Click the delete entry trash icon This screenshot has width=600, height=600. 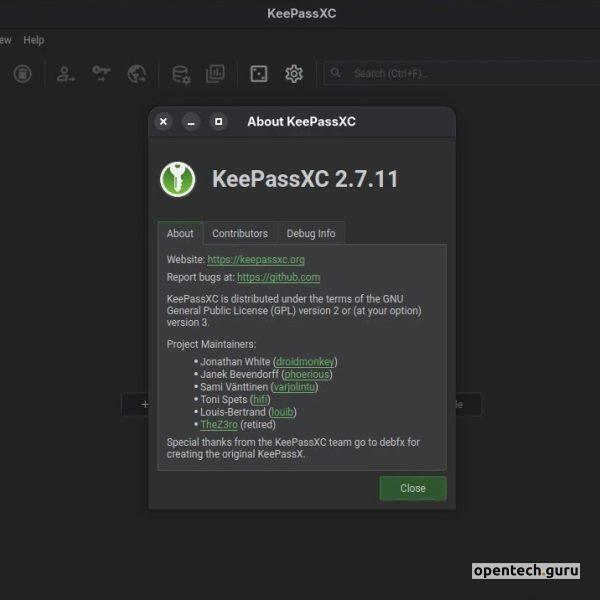22,74
